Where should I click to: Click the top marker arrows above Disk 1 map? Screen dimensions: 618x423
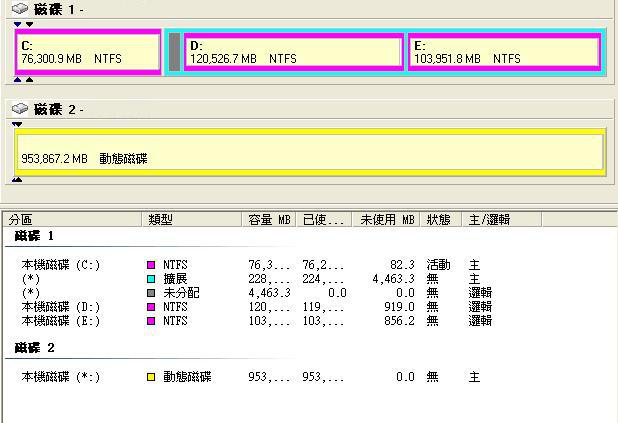pyautogui.click(x=23, y=24)
